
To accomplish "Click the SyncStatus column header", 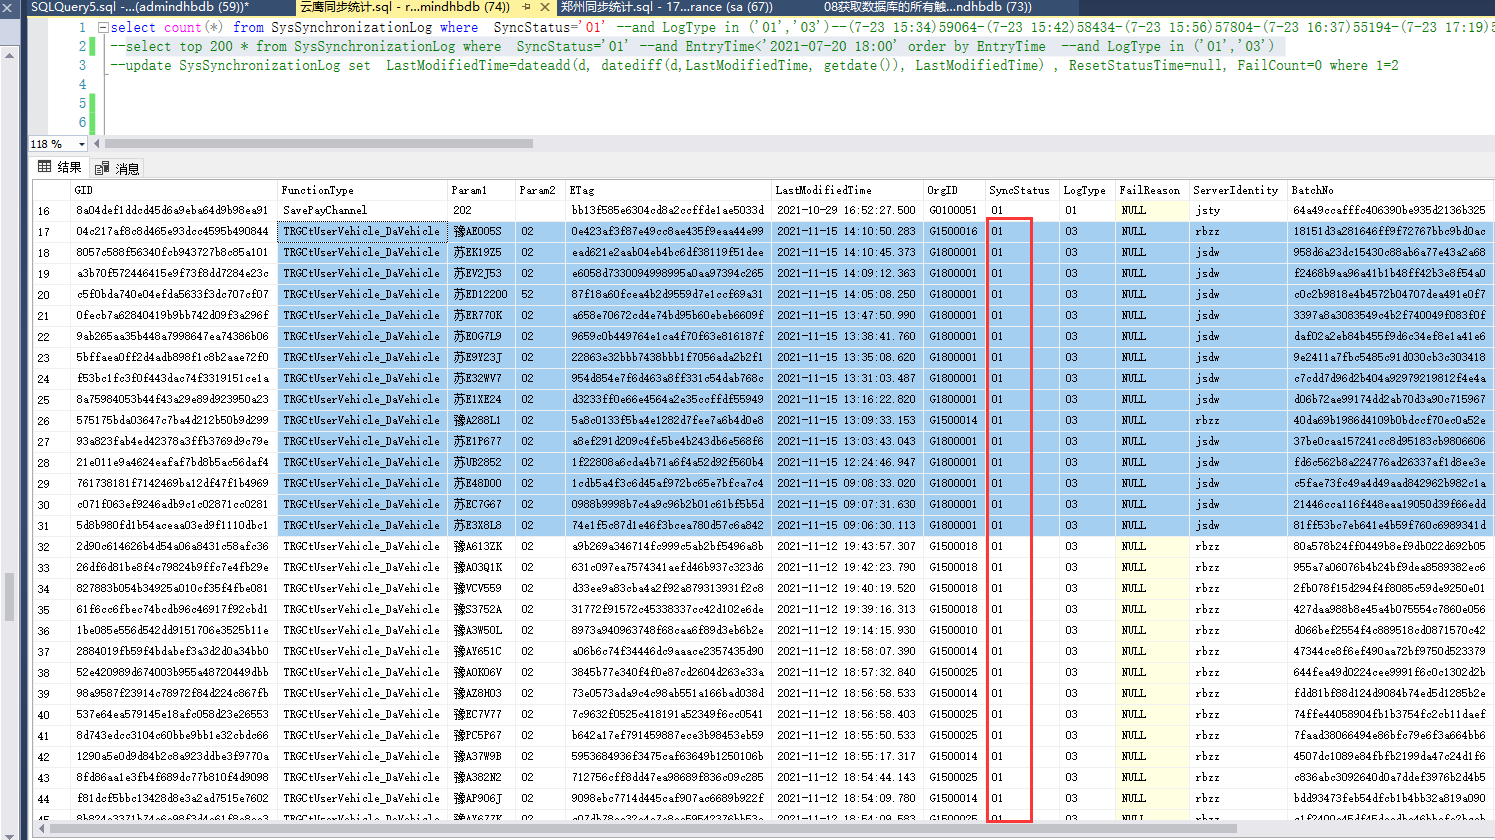I will point(1019,190).
